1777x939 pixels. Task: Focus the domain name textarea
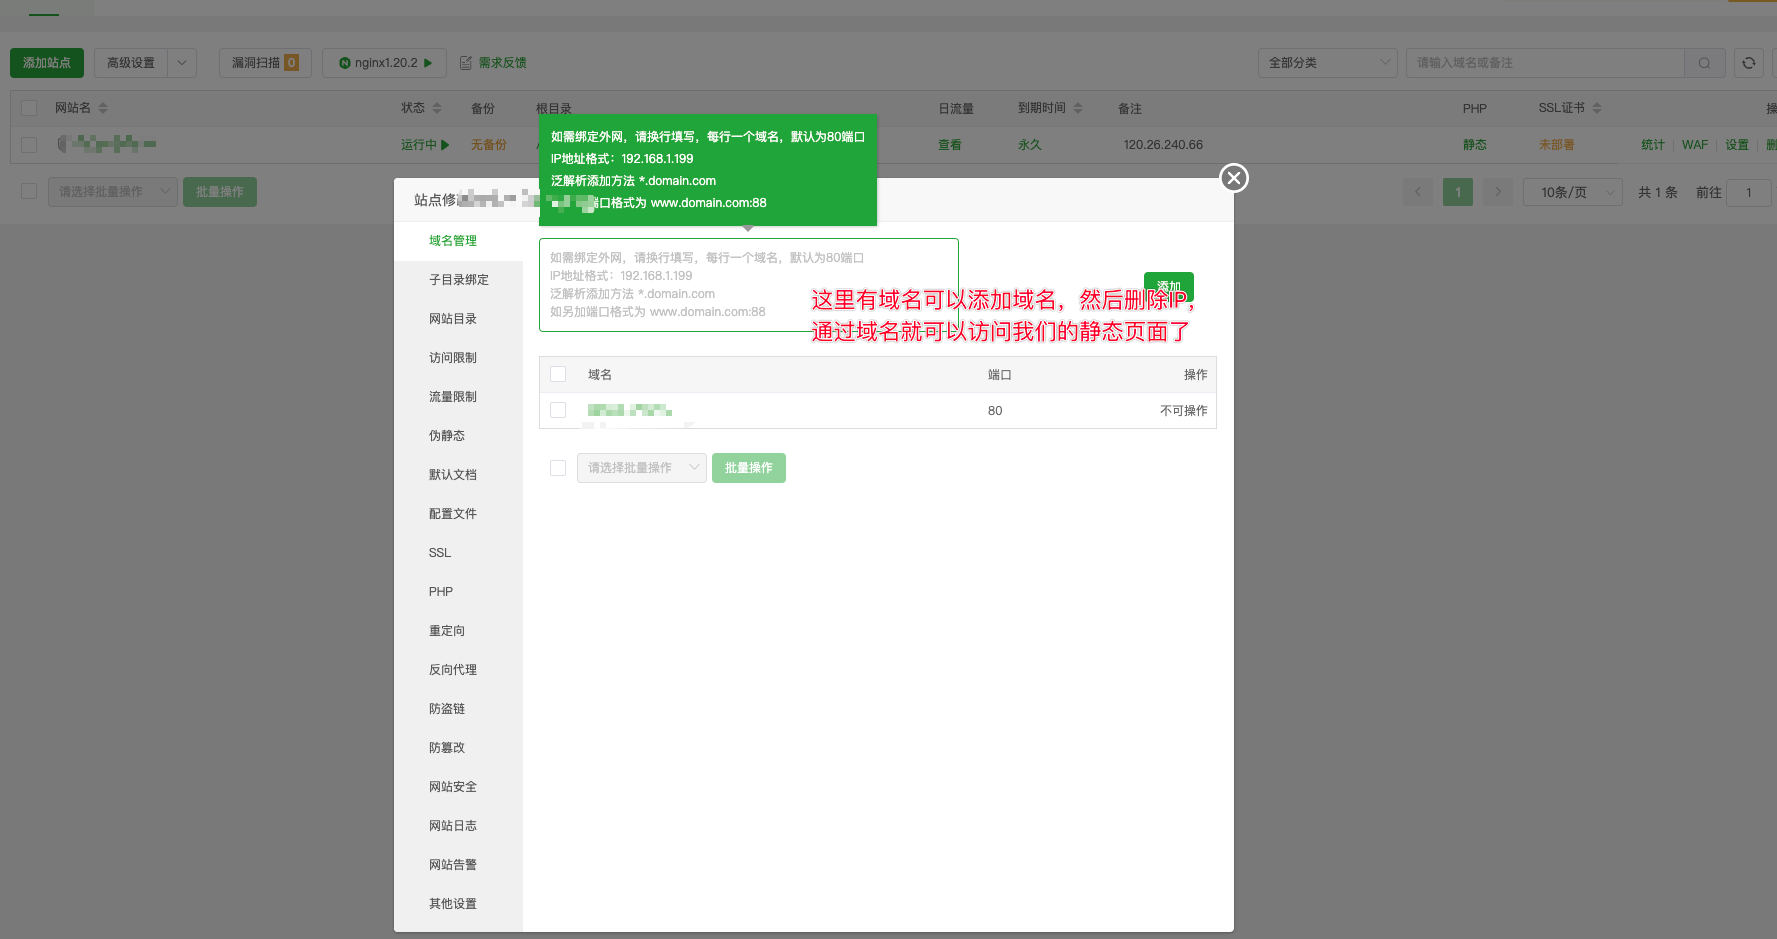point(749,285)
